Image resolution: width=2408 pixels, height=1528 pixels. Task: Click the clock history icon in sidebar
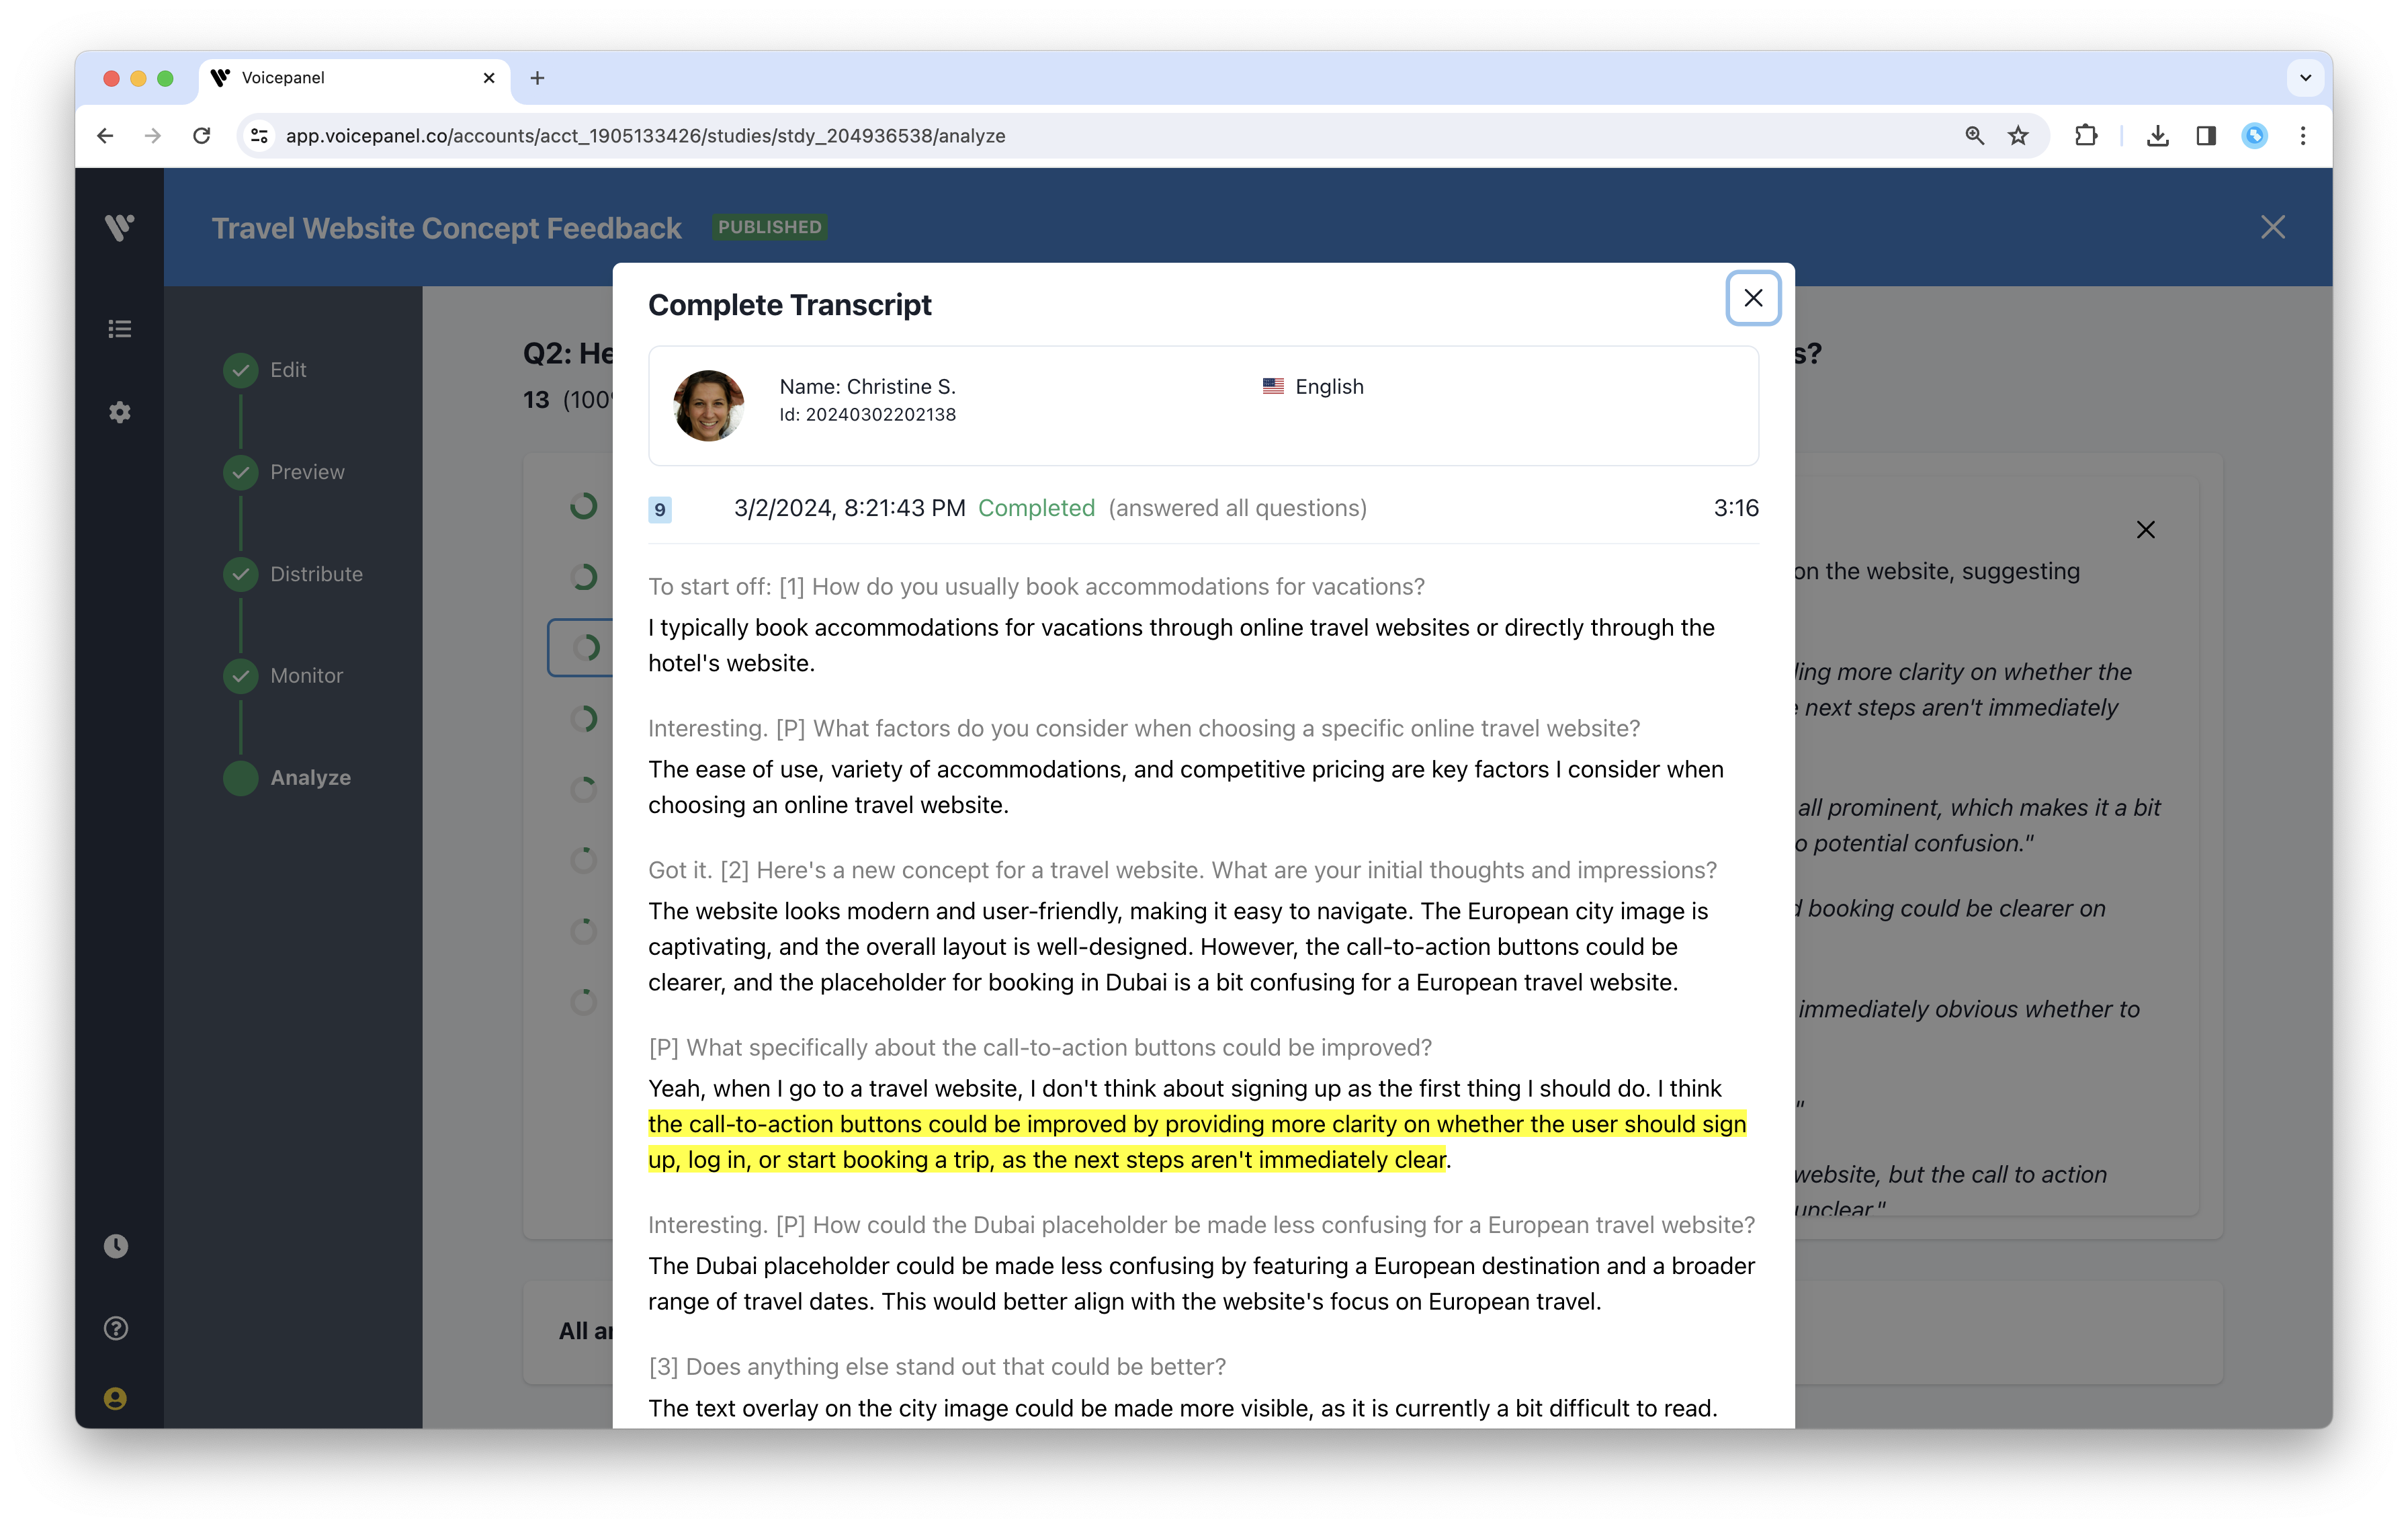click(x=116, y=1246)
